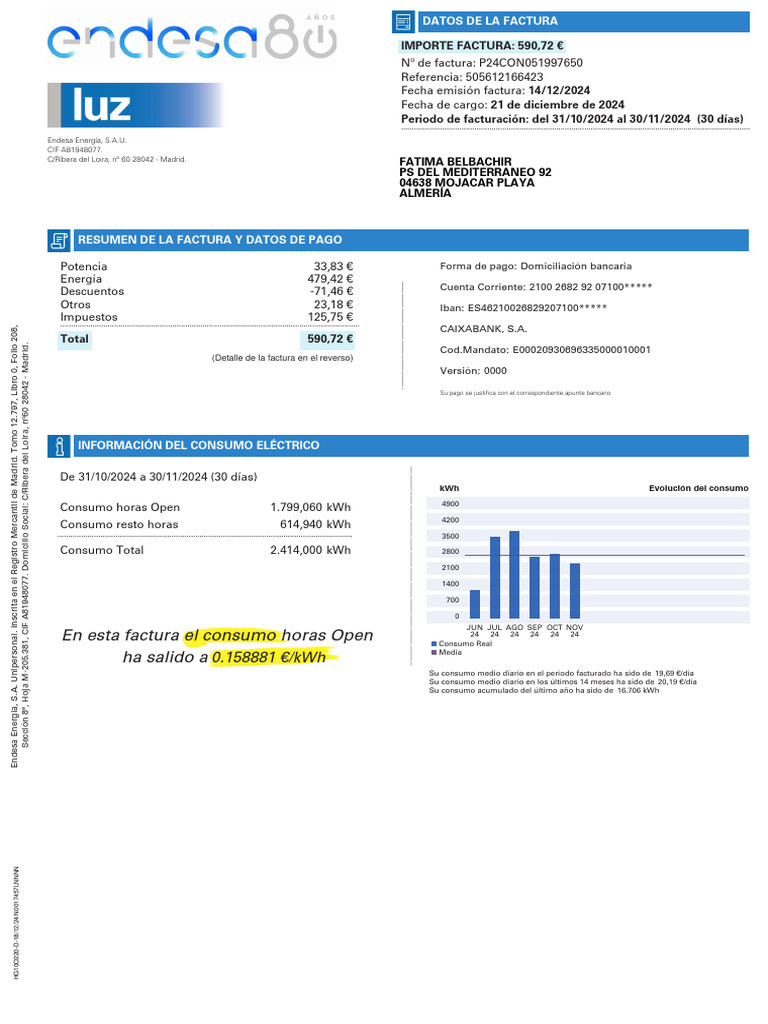Select 'IMPORTE FACTURA: 590,72 €' line

(482, 46)
